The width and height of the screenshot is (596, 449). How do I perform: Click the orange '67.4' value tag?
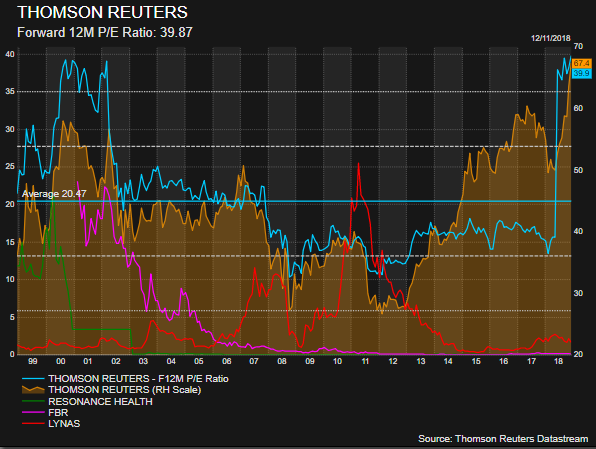tap(582, 63)
